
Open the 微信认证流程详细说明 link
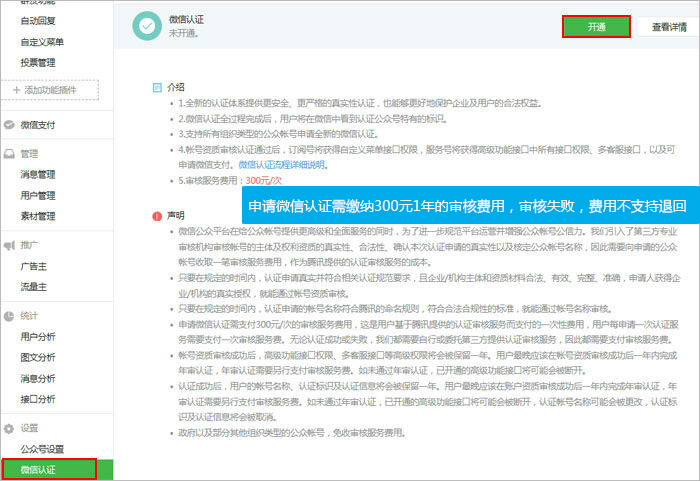(x=281, y=164)
